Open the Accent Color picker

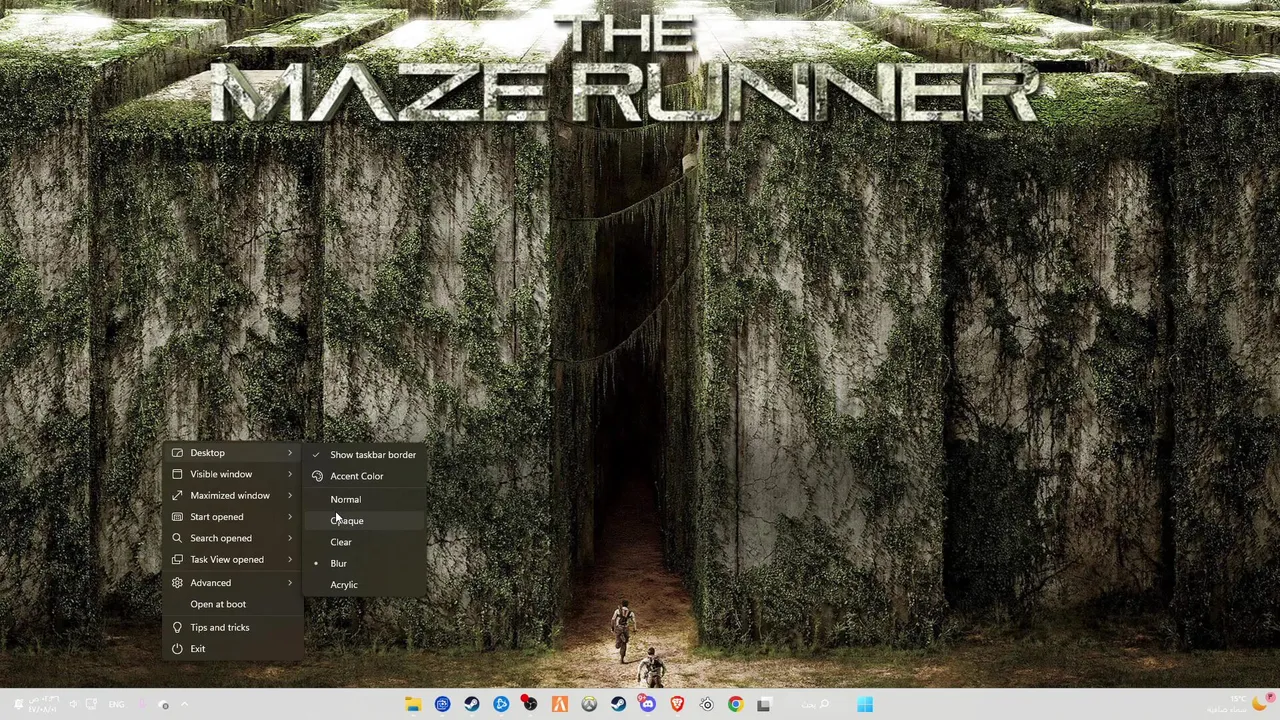365,476
